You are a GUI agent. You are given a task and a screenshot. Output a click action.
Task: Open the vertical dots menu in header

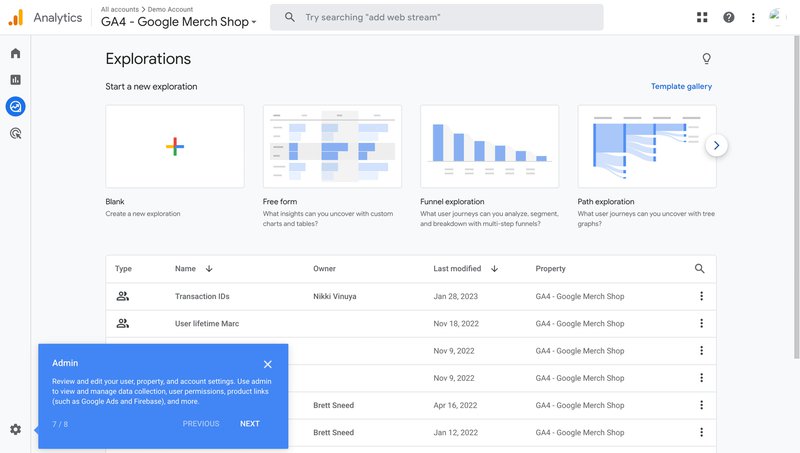click(753, 17)
